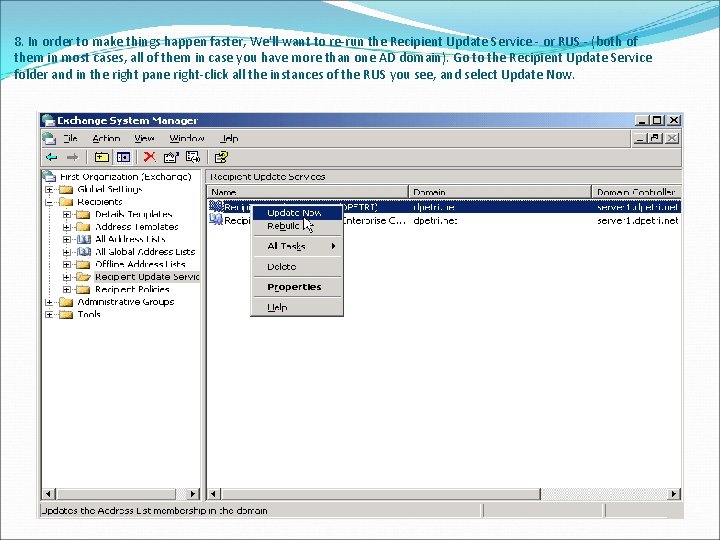Screen dimensions: 720x540
Task: Open the Action menu
Action: 106,138
